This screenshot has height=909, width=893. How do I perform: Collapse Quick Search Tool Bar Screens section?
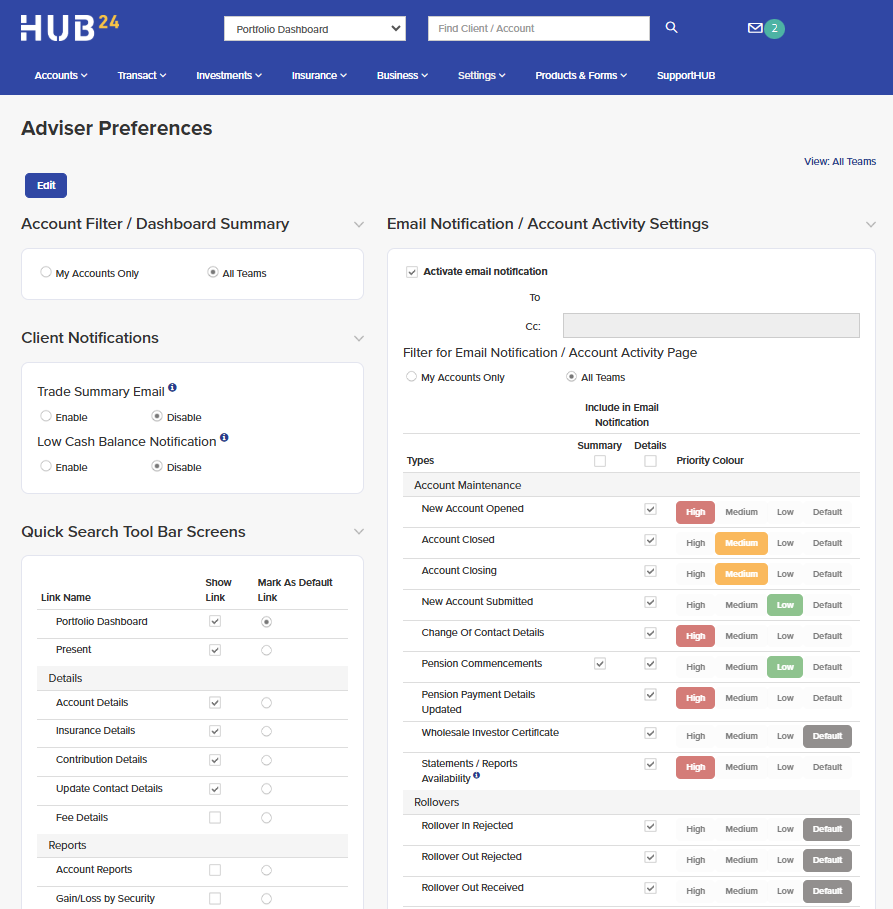point(359,532)
